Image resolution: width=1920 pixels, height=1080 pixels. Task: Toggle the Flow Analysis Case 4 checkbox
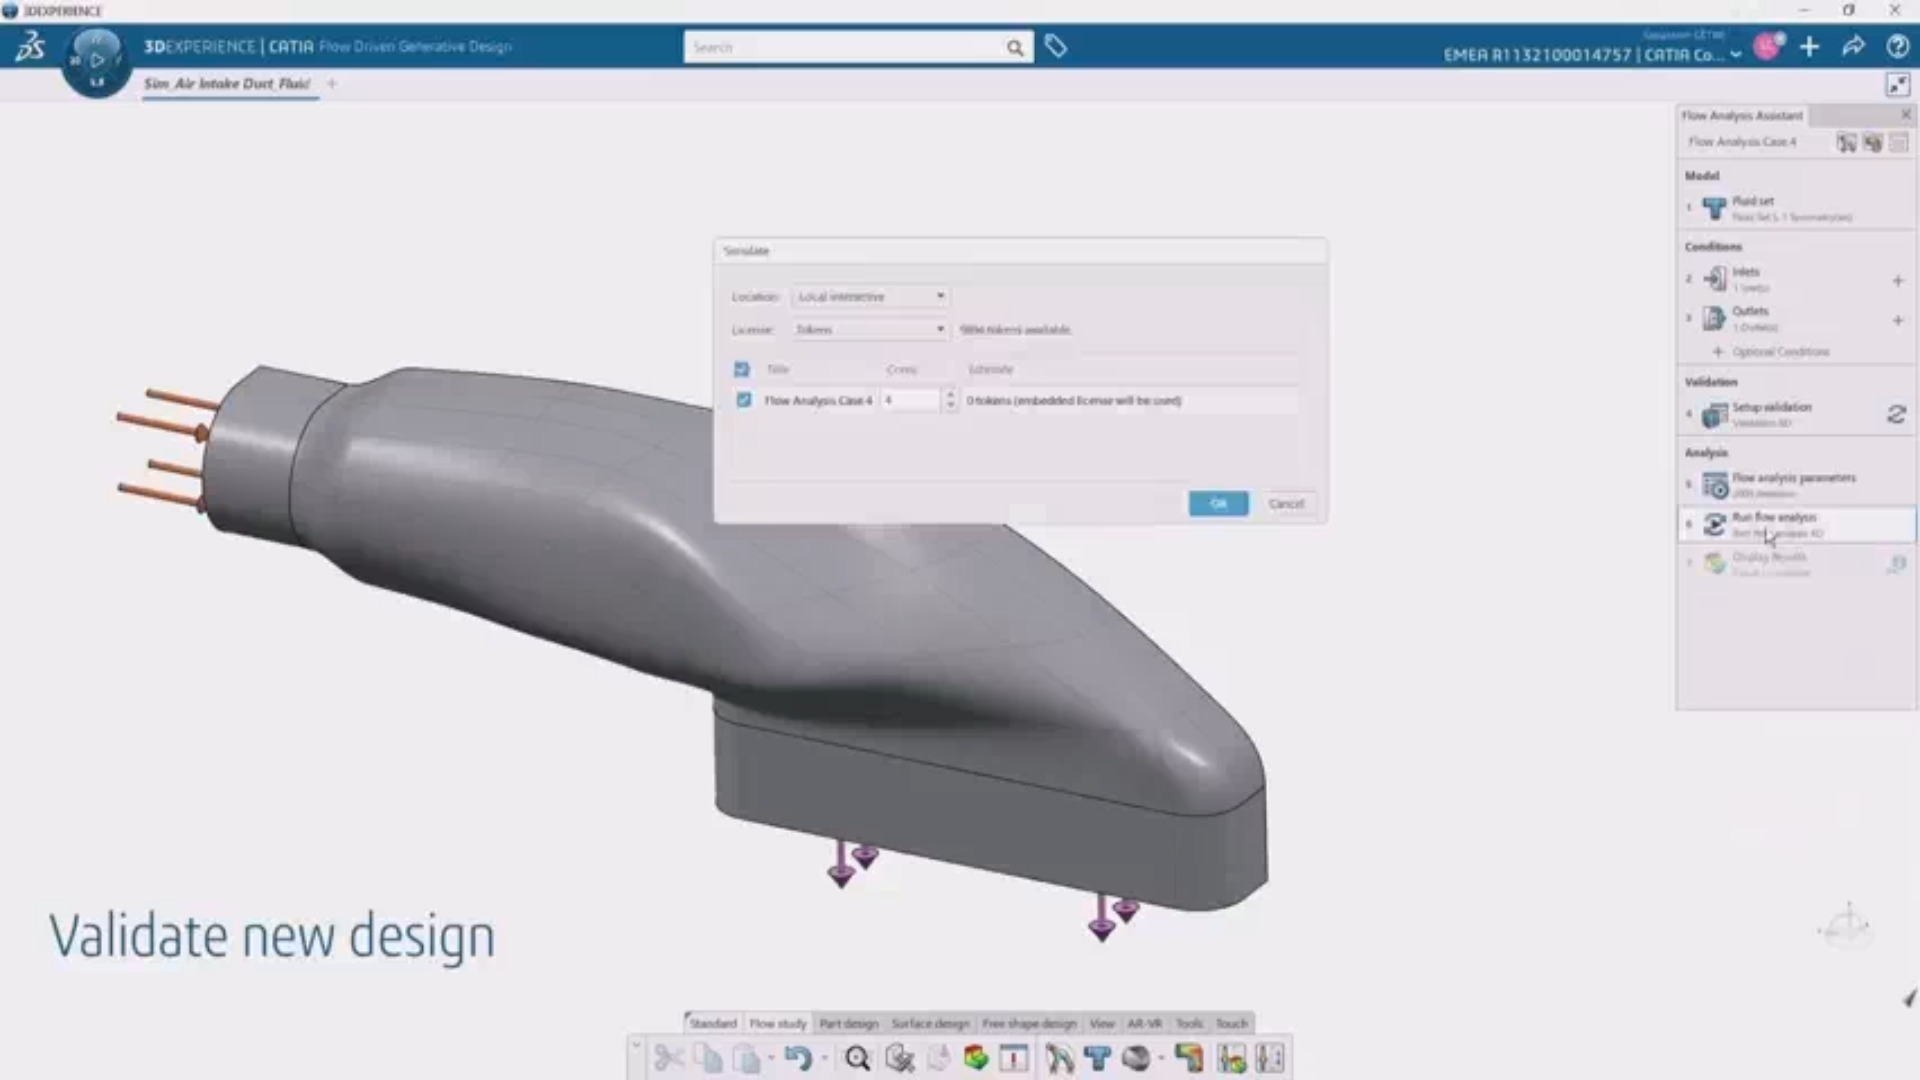[743, 400]
